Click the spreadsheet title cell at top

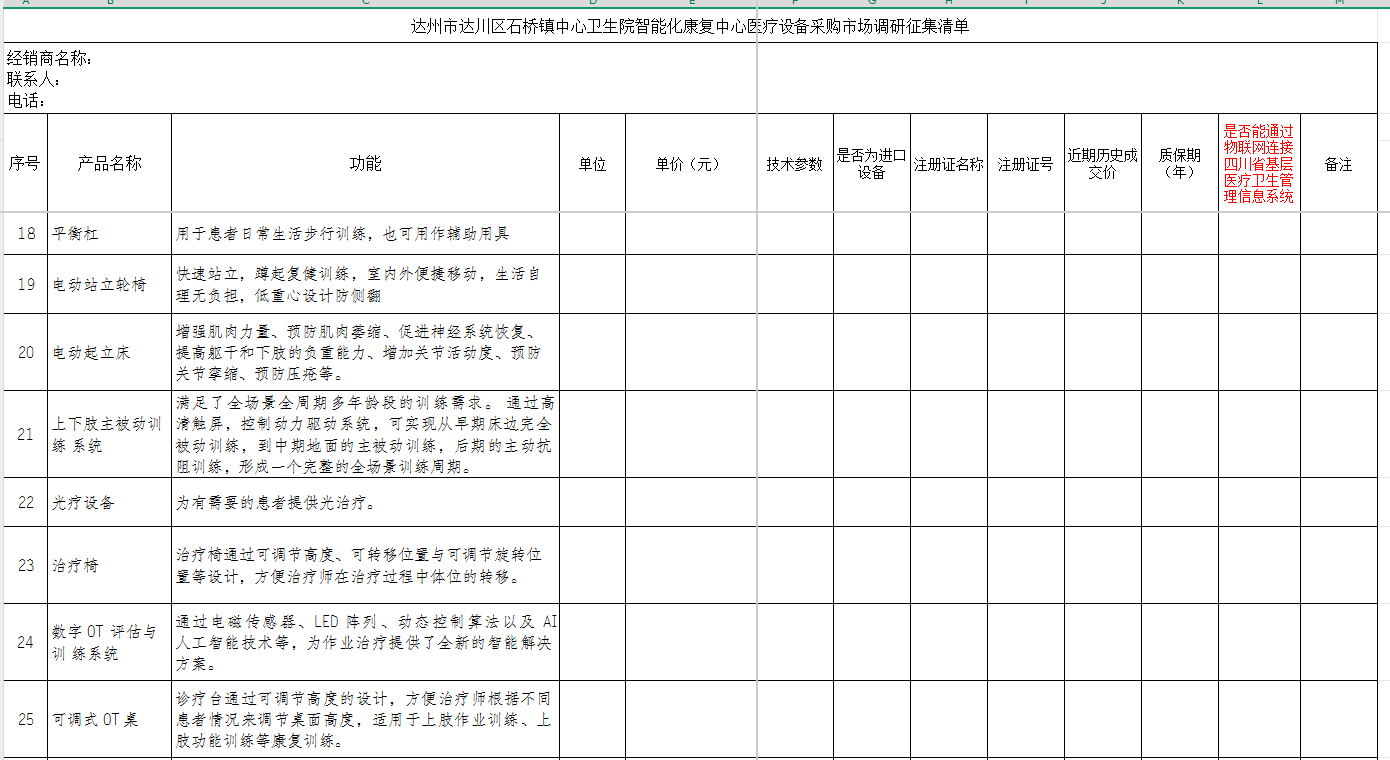click(x=690, y=27)
